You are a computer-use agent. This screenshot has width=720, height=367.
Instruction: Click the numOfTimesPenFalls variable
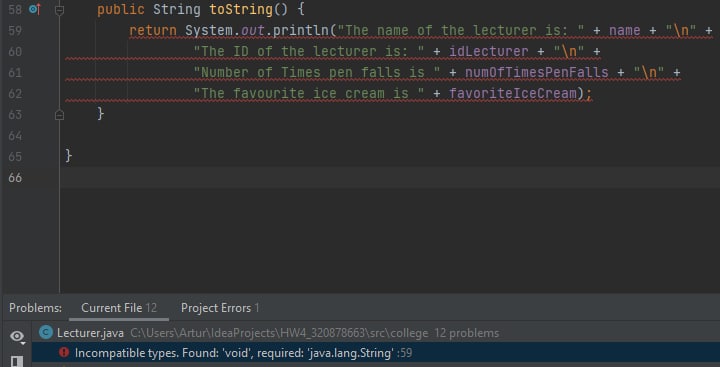coord(536,73)
